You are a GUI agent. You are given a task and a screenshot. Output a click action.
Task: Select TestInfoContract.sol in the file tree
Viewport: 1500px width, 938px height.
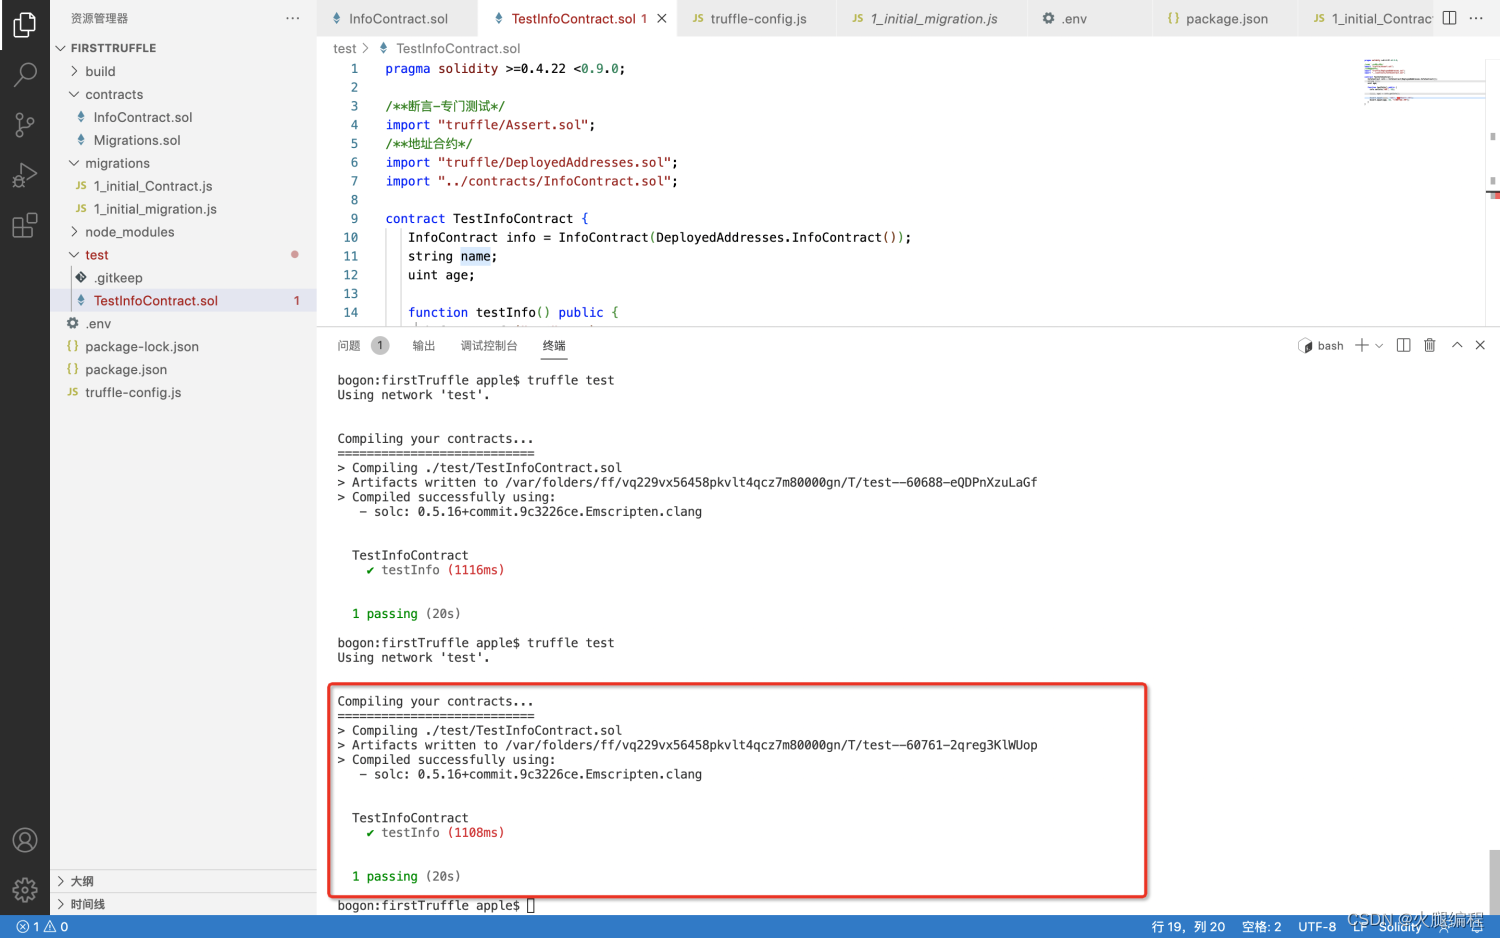(x=155, y=300)
